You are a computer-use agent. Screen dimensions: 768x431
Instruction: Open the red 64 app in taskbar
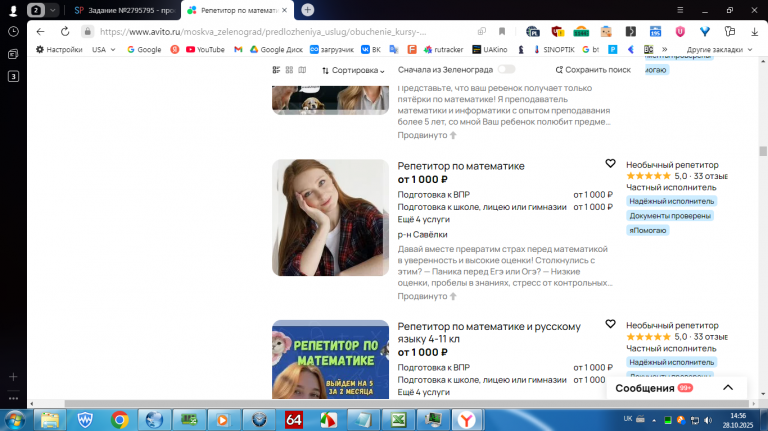294,420
